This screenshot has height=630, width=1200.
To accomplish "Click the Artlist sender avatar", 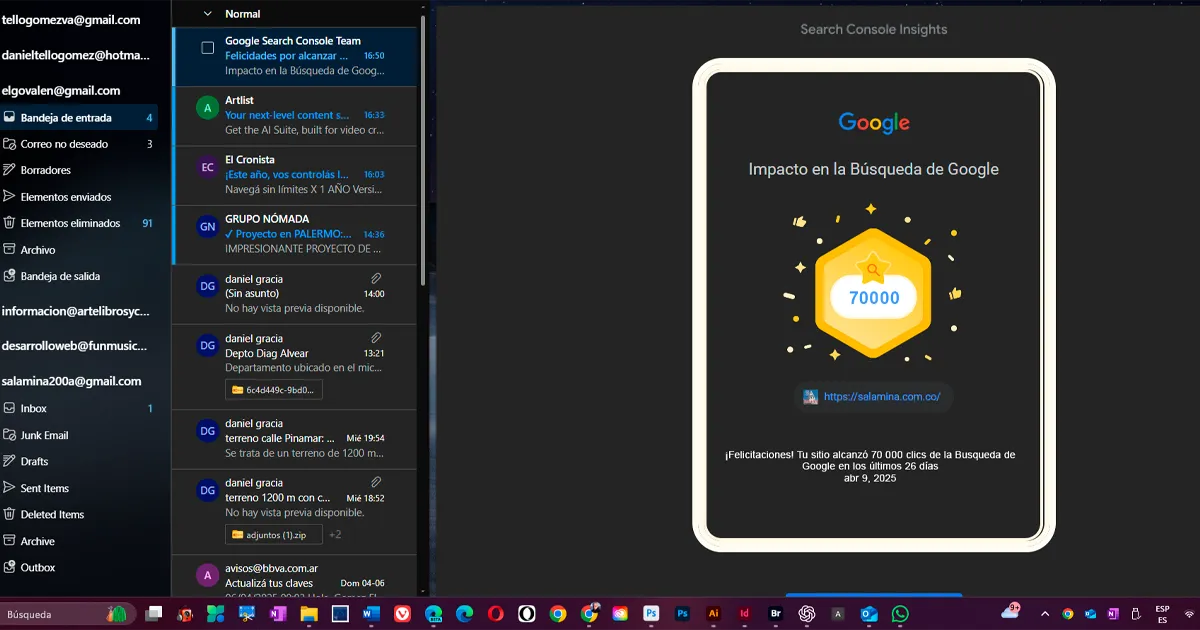I will click(x=207, y=108).
